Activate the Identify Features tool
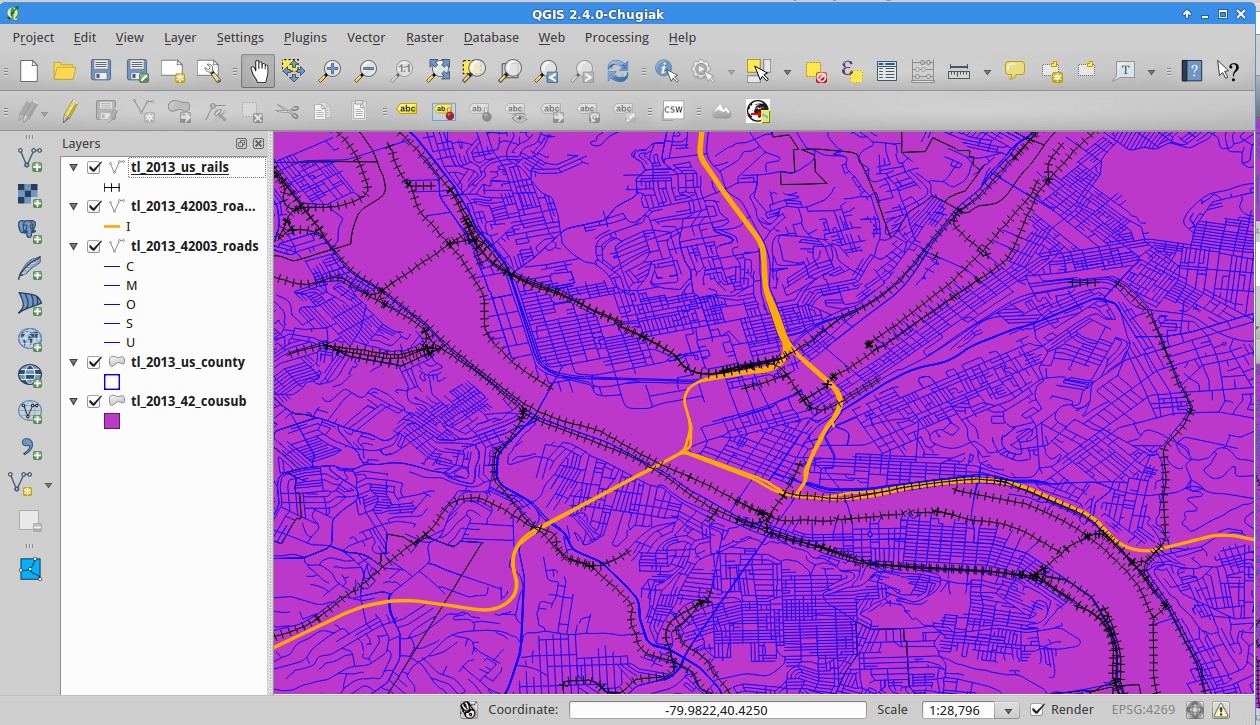The height and width of the screenshot is (725, 1260). 666,71
